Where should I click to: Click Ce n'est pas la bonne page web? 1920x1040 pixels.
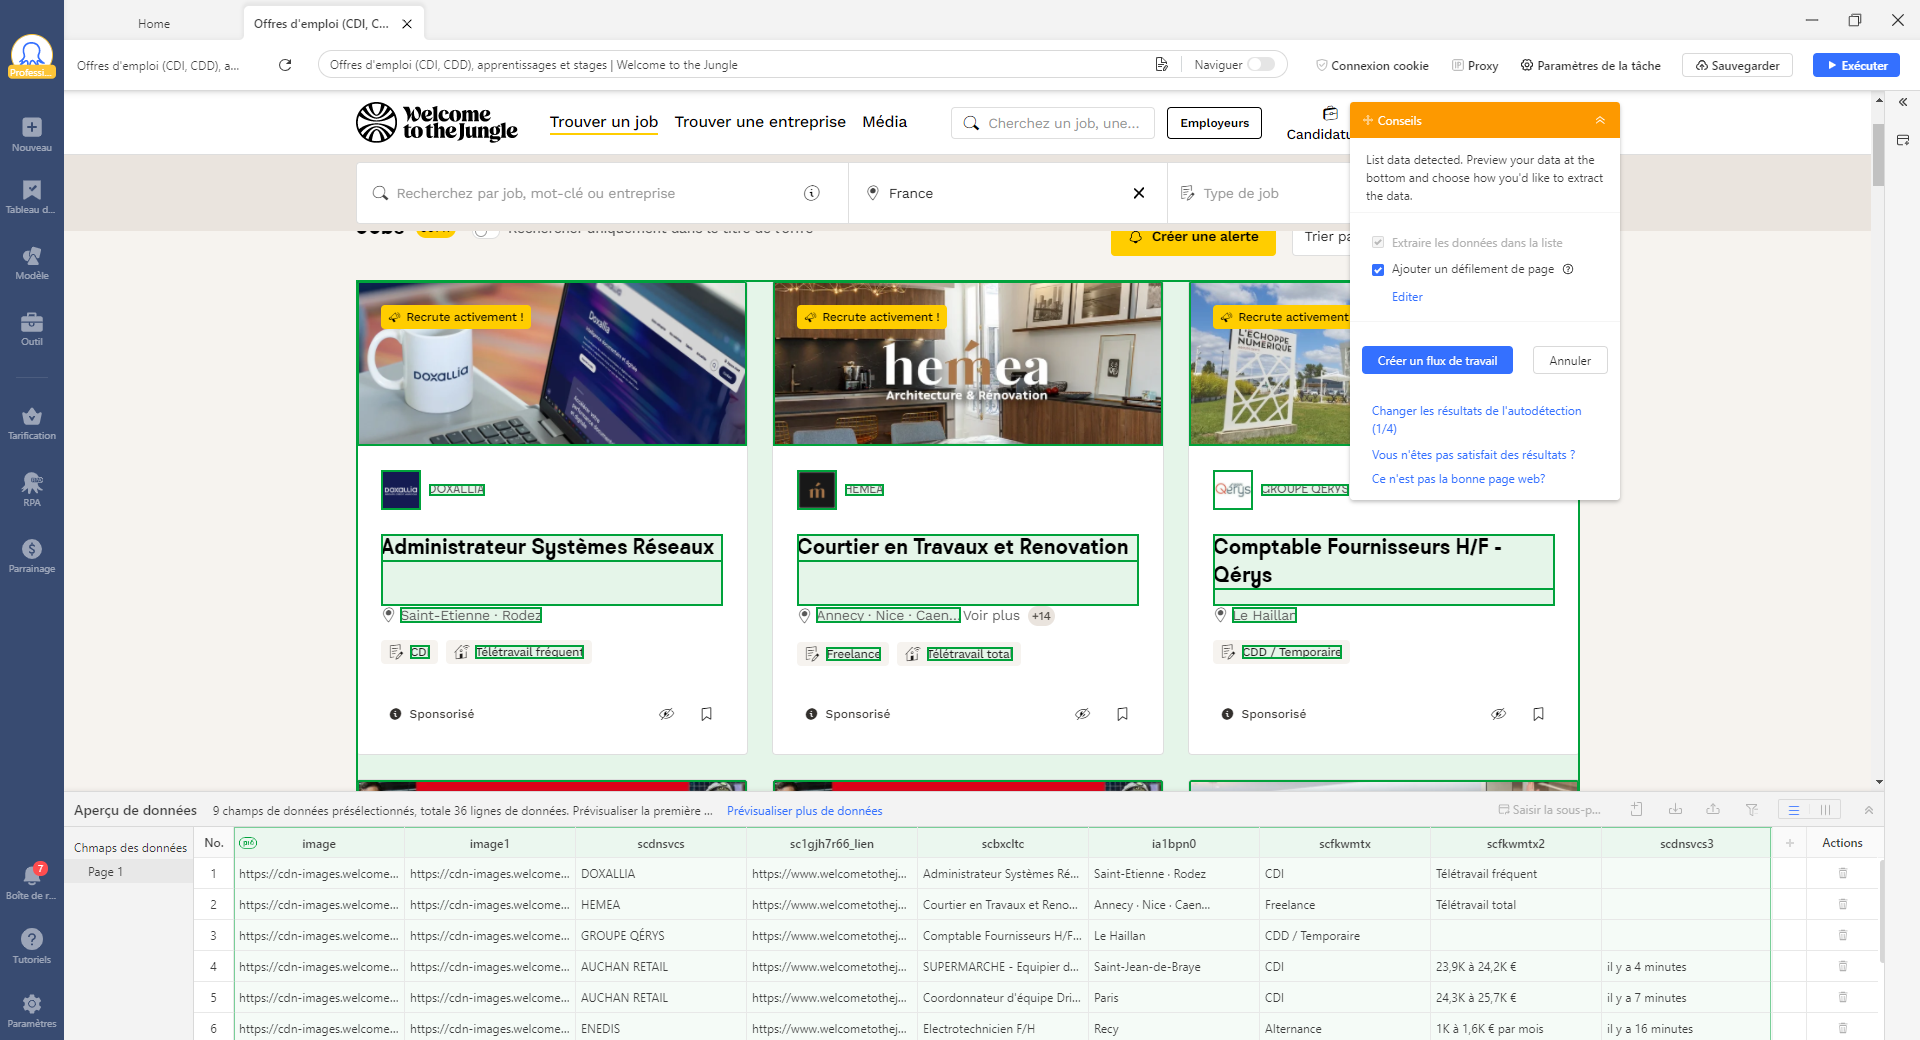[1458, 479]
